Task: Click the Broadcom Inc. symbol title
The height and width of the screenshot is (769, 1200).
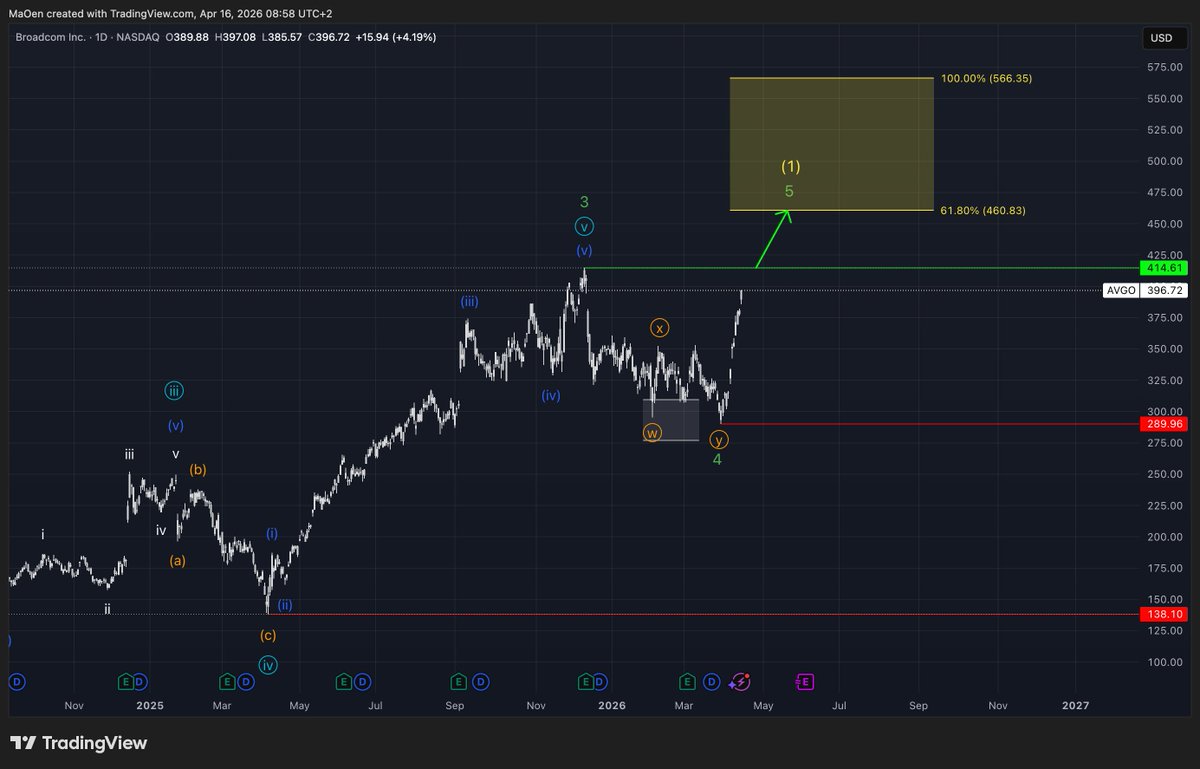Action: [50, 37]
